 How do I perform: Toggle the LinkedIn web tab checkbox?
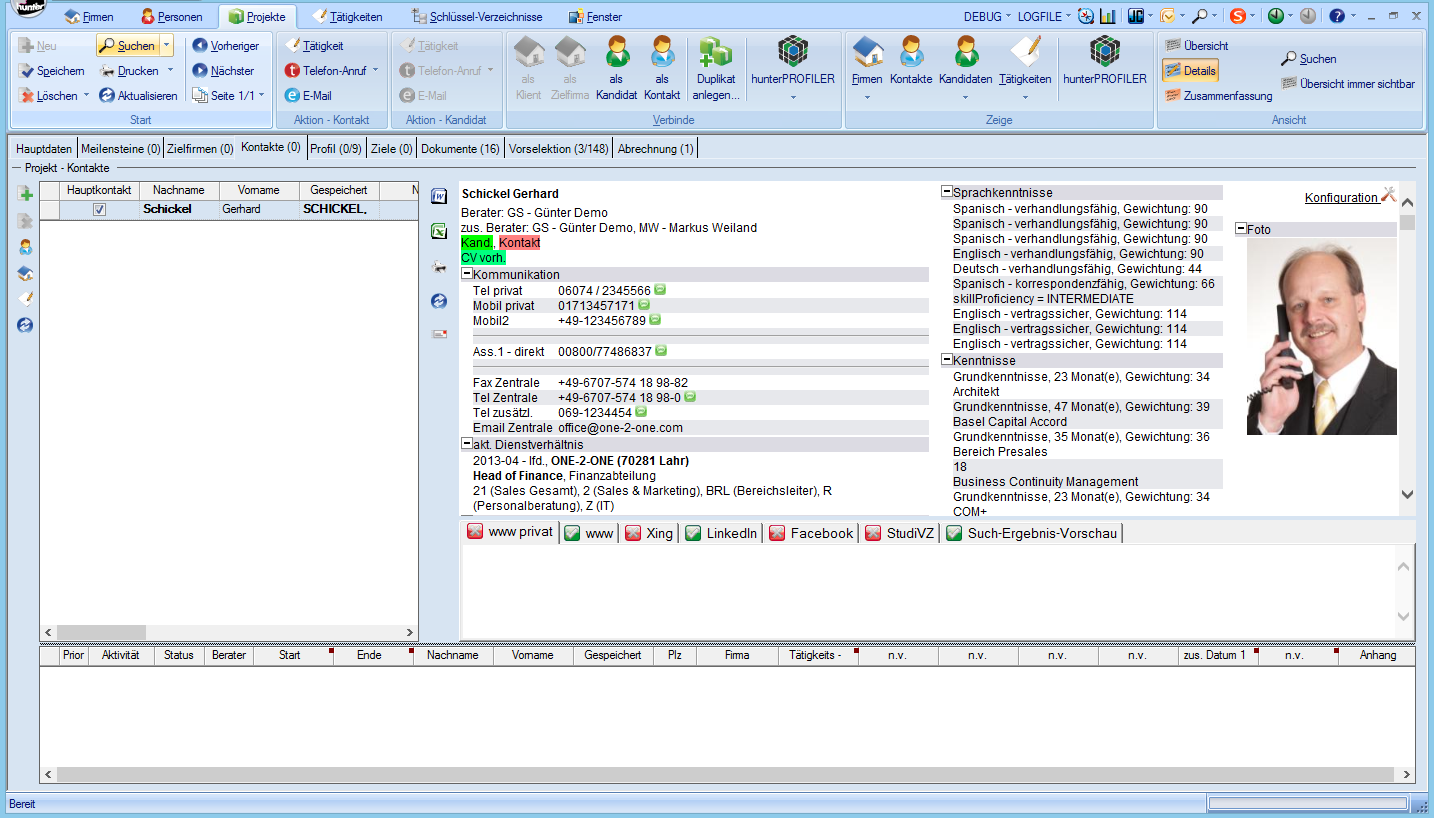693,534
